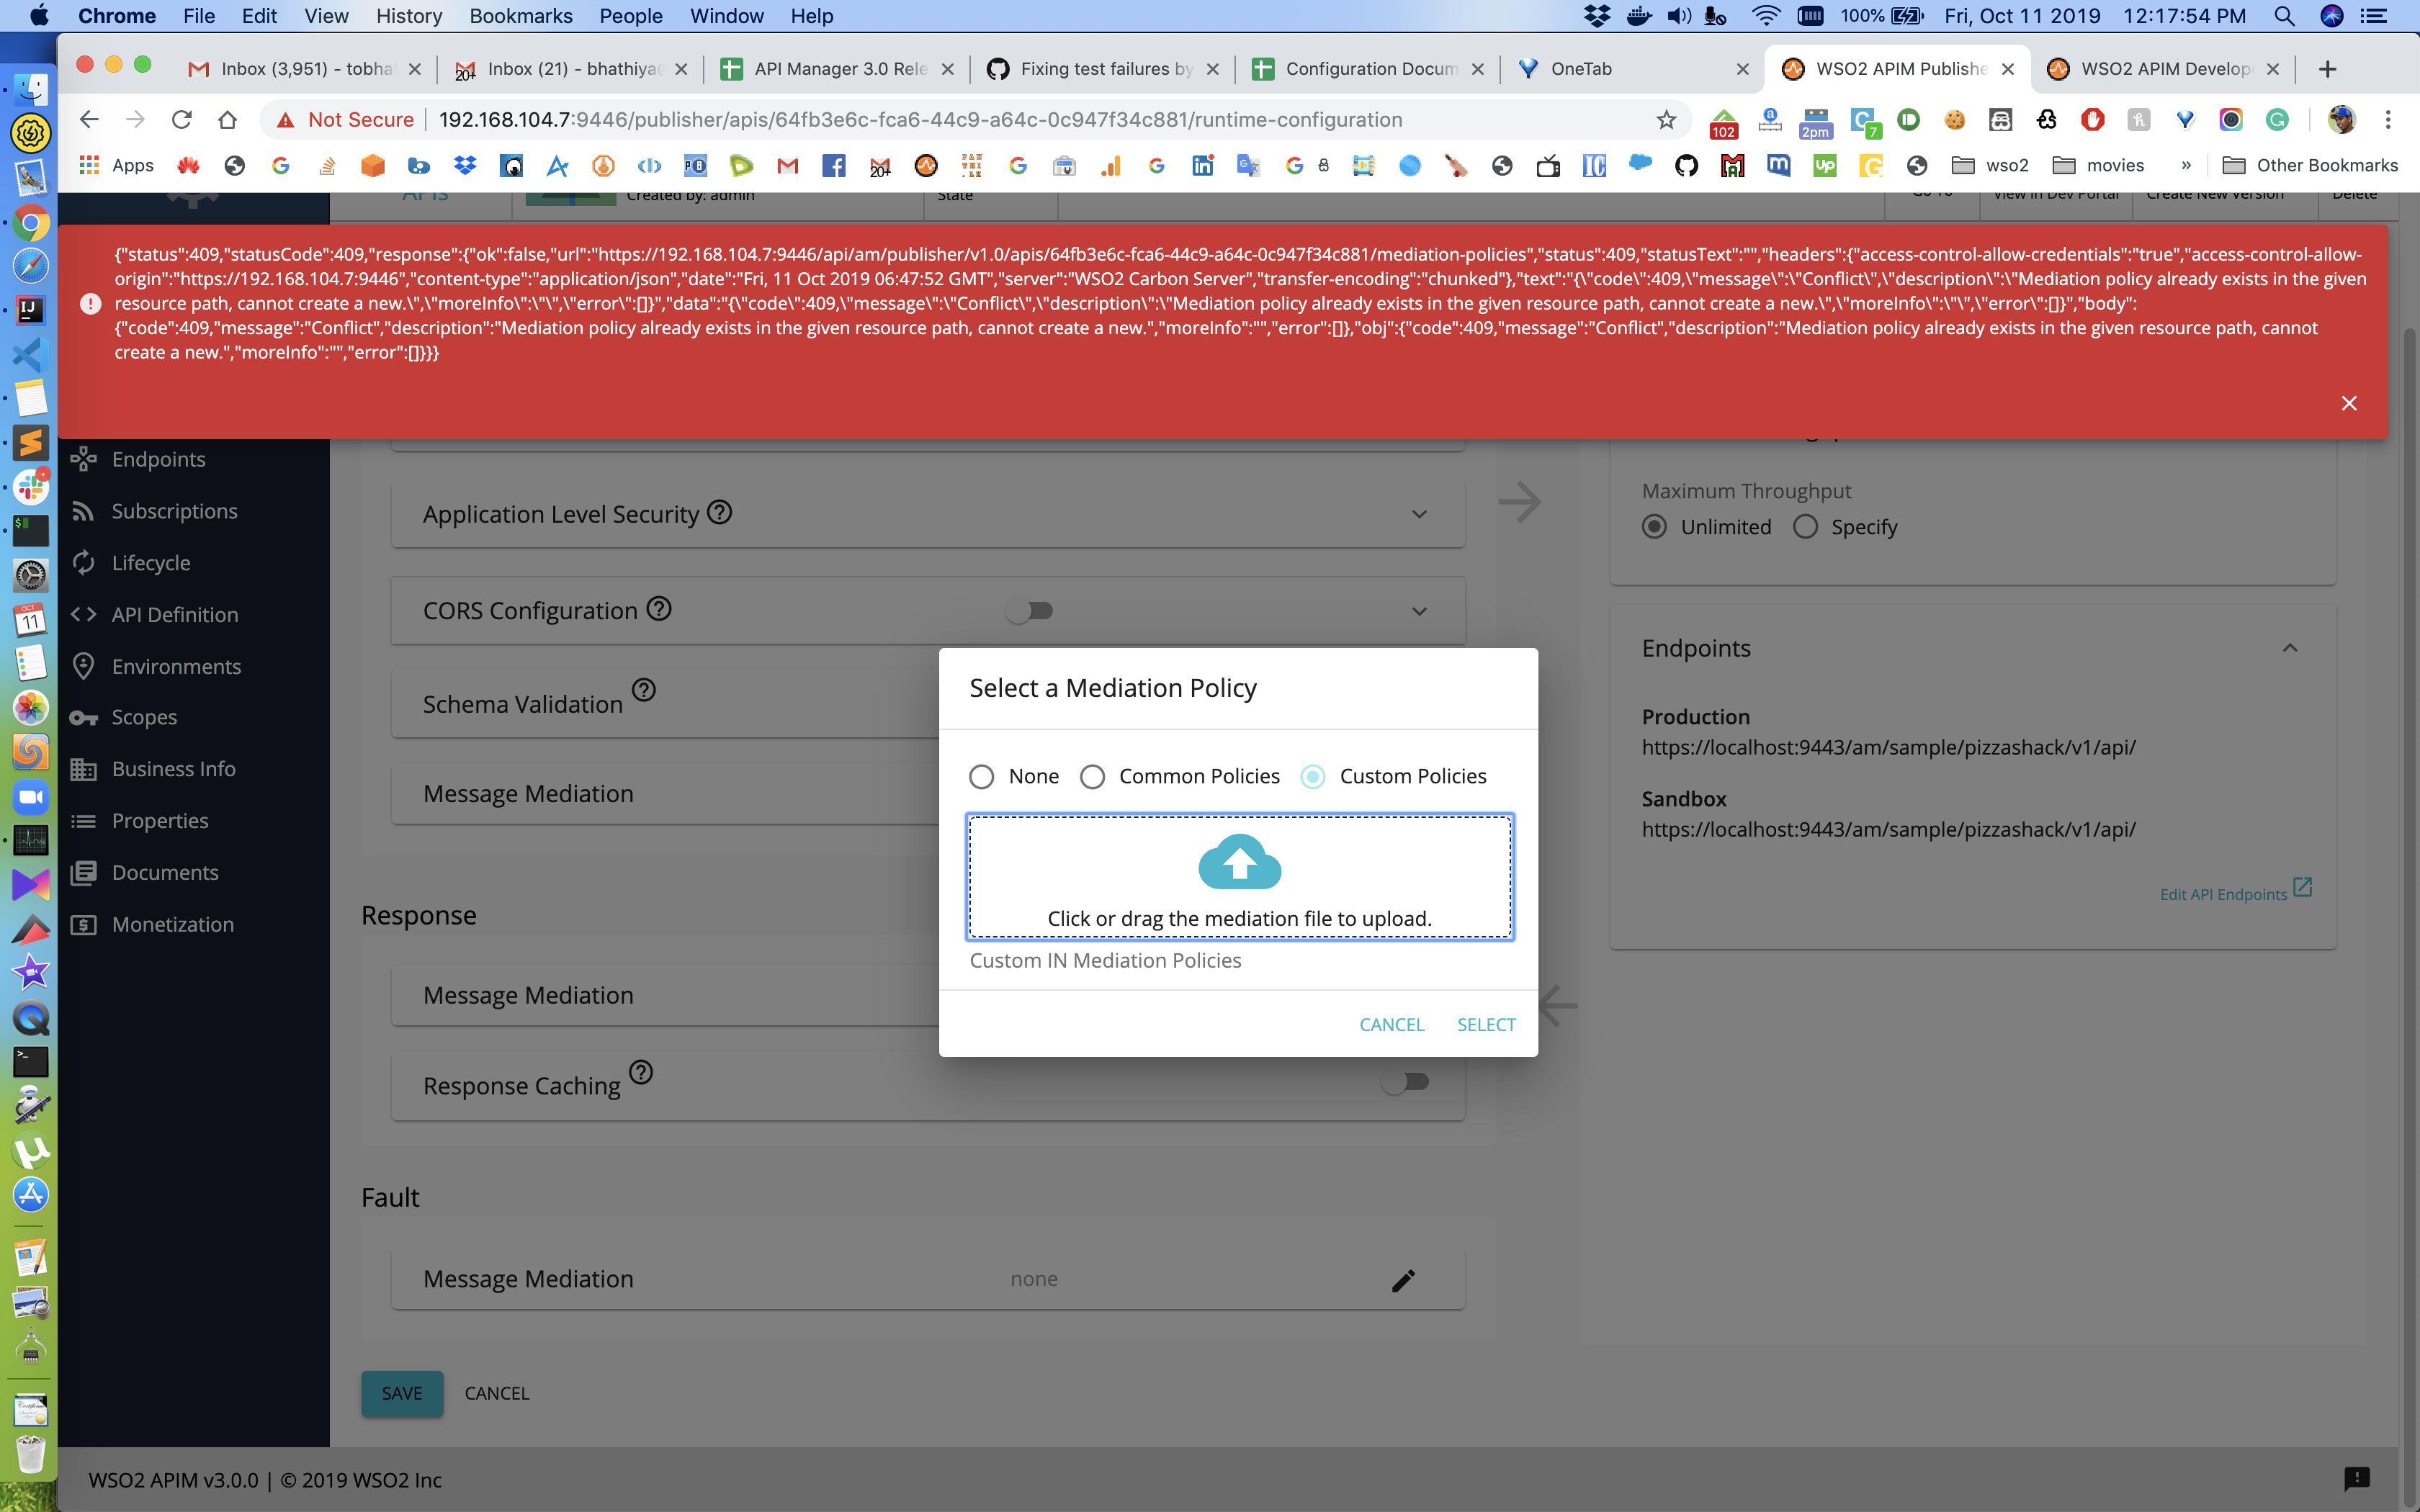2420x1512 pixels.
Task: Click the cloud upload icon
Action: point(1239,862)
